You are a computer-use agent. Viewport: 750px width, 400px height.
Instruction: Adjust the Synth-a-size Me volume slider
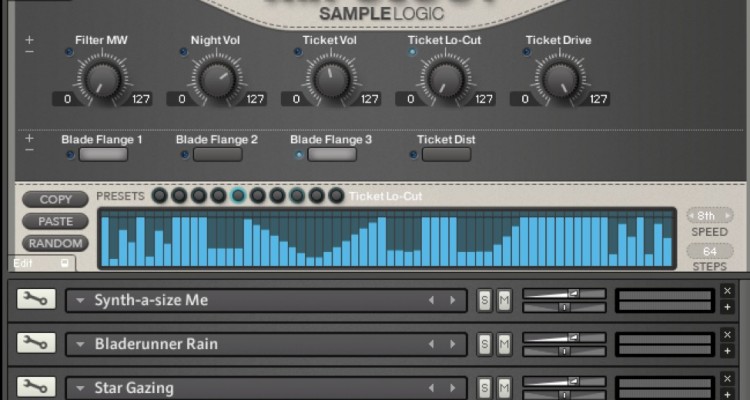click(573, 293)
